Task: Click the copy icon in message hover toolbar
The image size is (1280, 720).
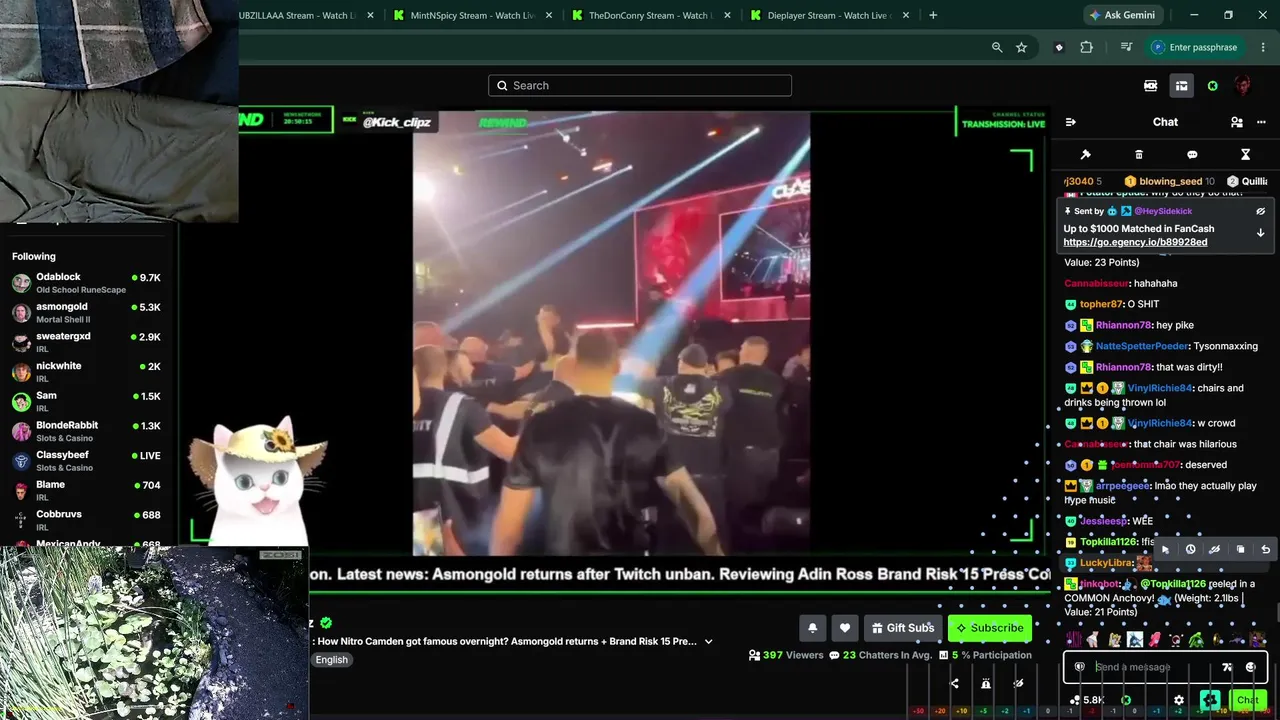Action: [1241, 549]
